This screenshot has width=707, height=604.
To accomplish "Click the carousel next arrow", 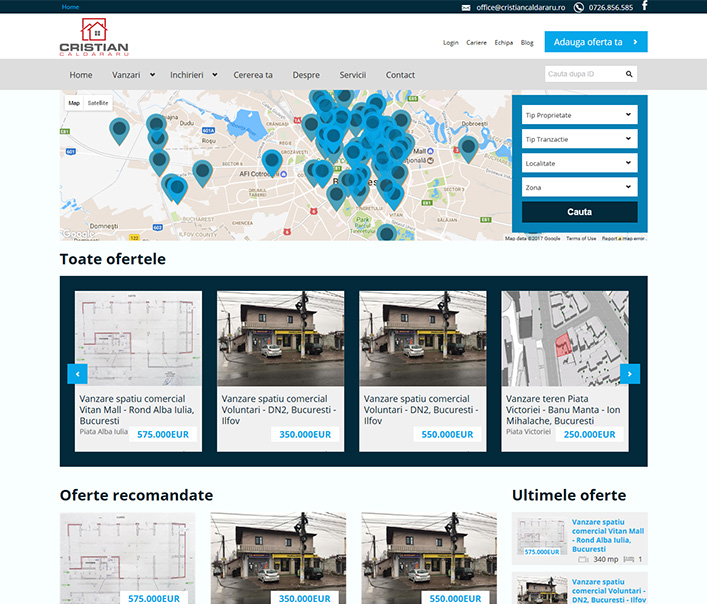I will click(630, 374).
